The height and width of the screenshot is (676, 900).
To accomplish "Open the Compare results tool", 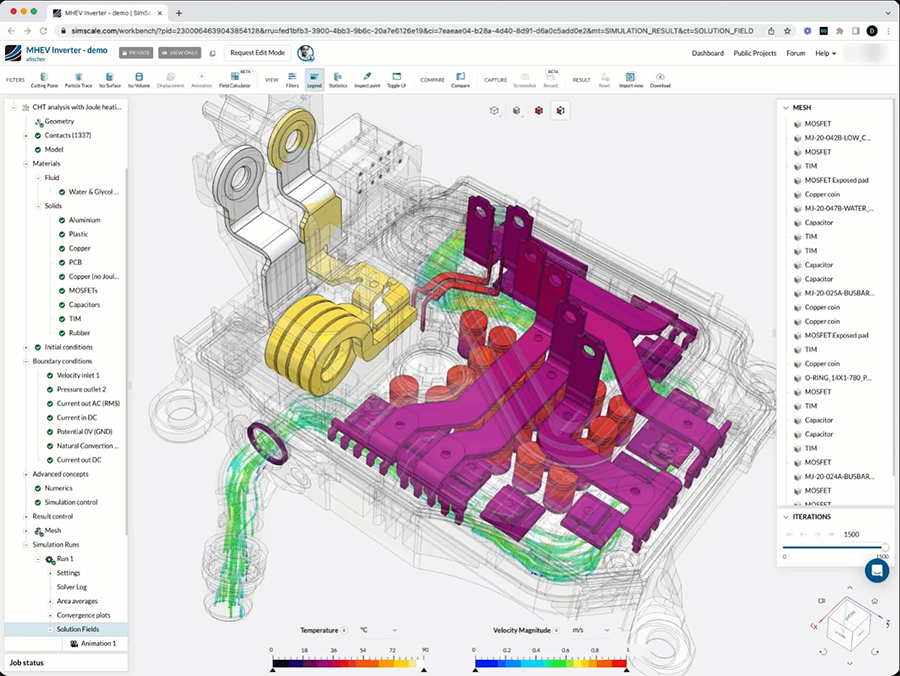I will click(460, 80).
